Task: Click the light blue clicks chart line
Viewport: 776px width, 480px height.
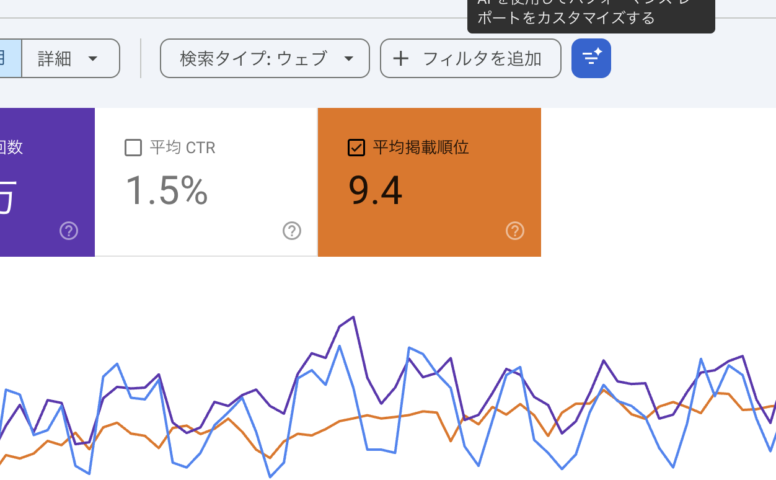Action: coord(341,347)
